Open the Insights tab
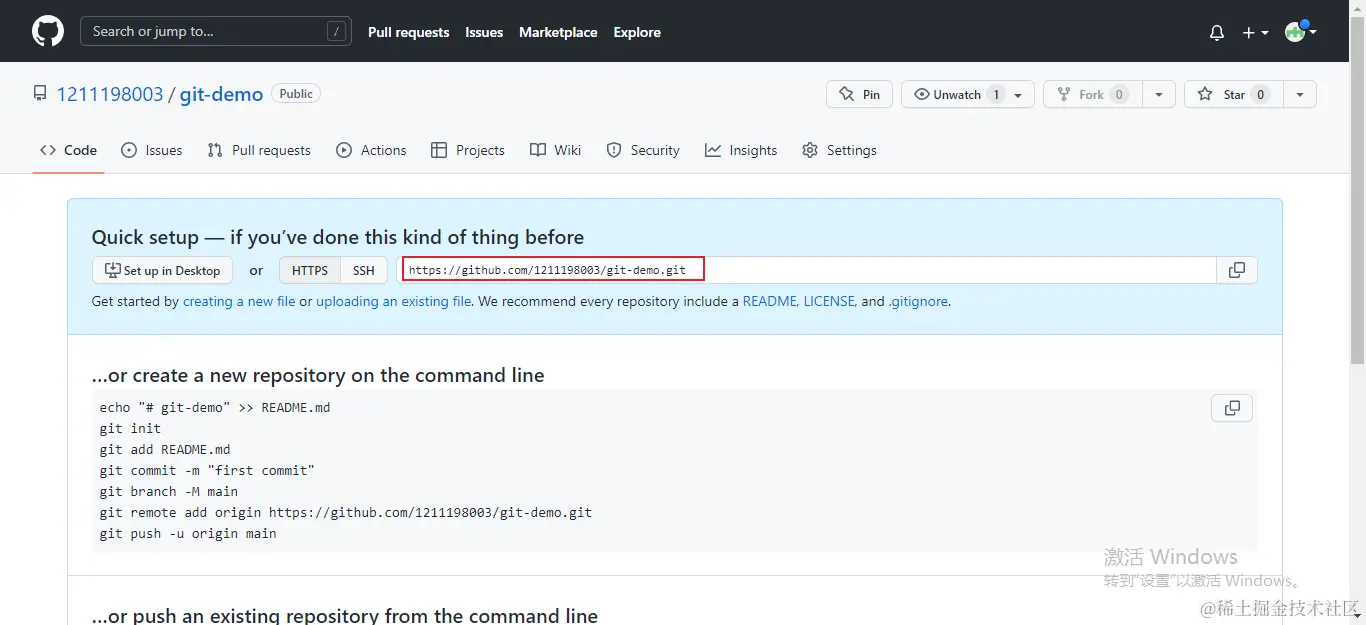 pyautogui.click(x=741, y=150)
